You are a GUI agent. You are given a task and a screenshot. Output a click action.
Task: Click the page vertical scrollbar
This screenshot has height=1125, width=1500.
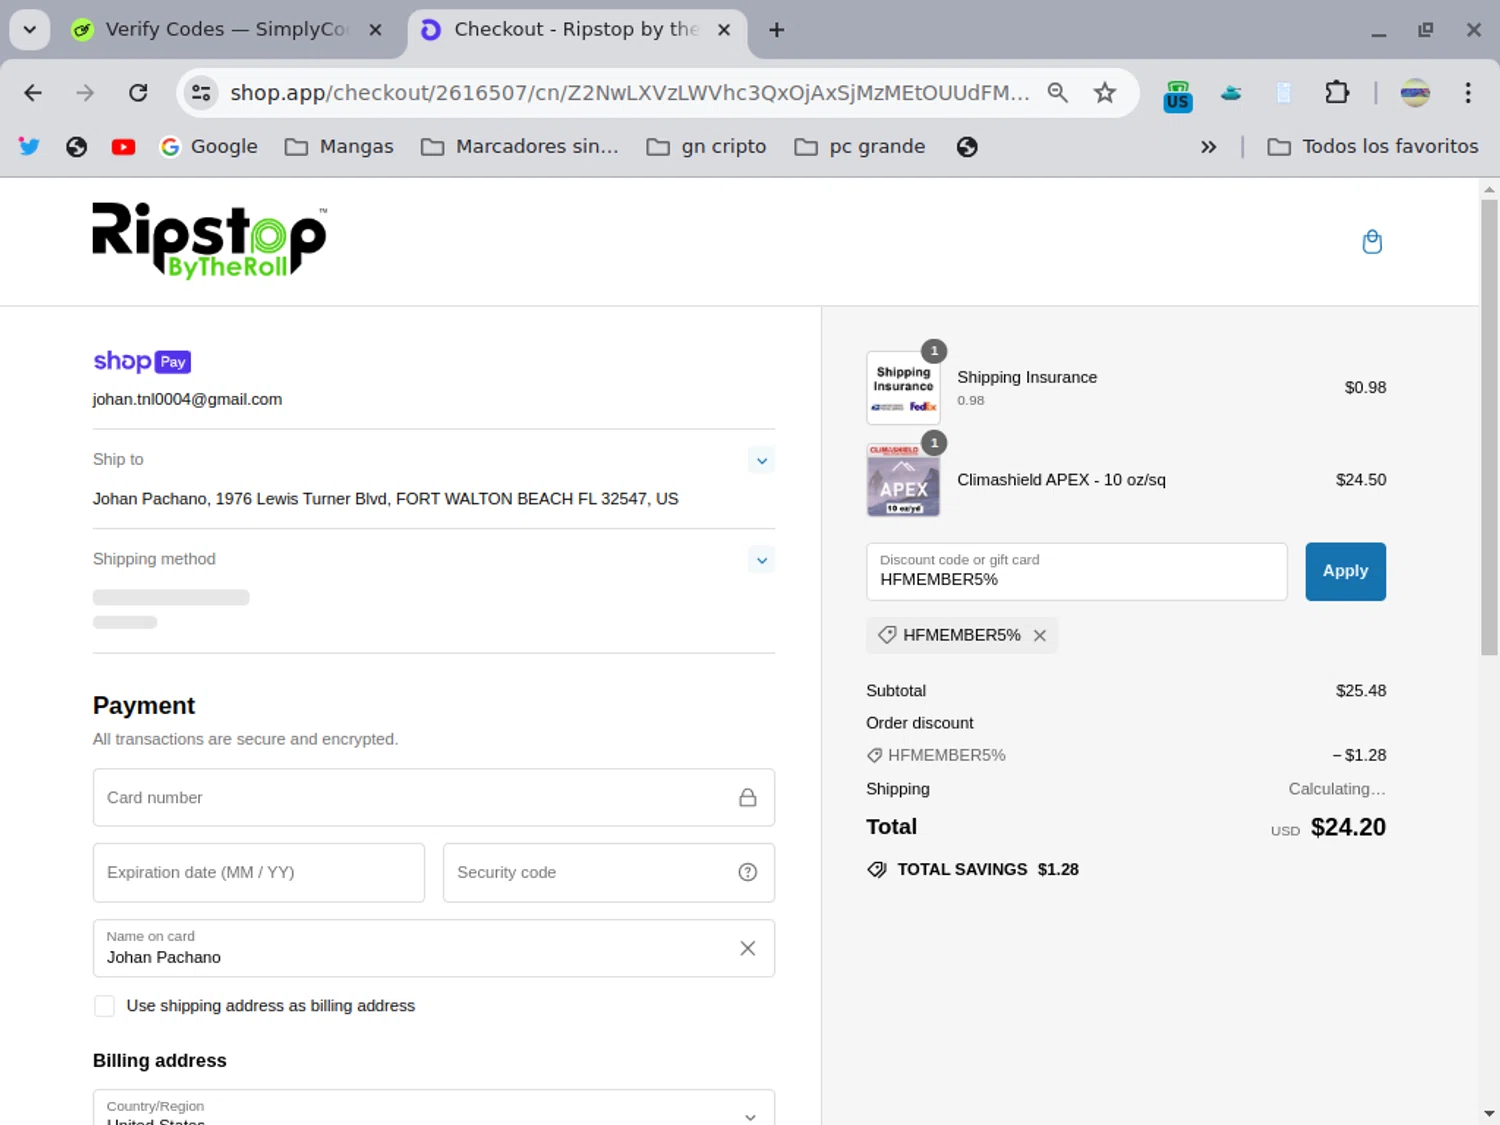tap(1489, 428)
